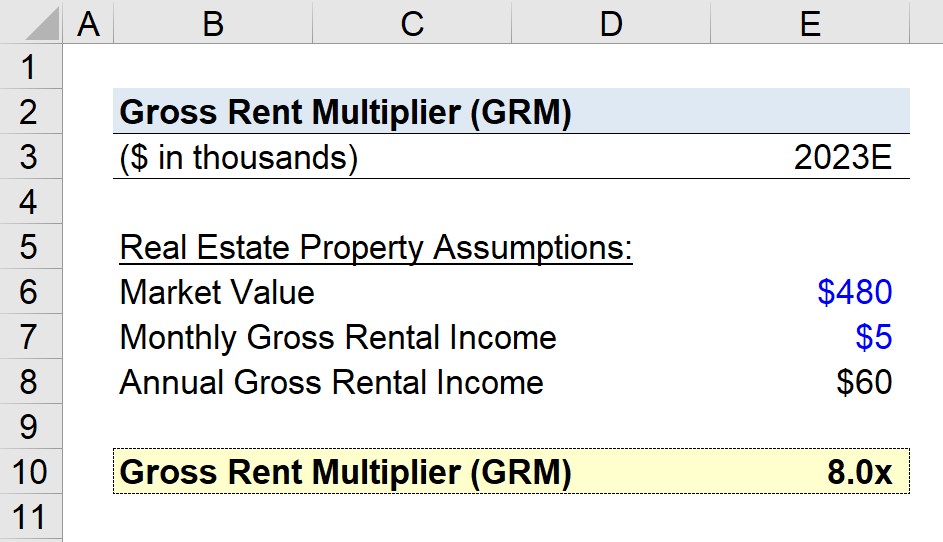Image resolution: width=943 pixels, height=542 pixels.
Task: Select column E header
Action: point(810,22)
